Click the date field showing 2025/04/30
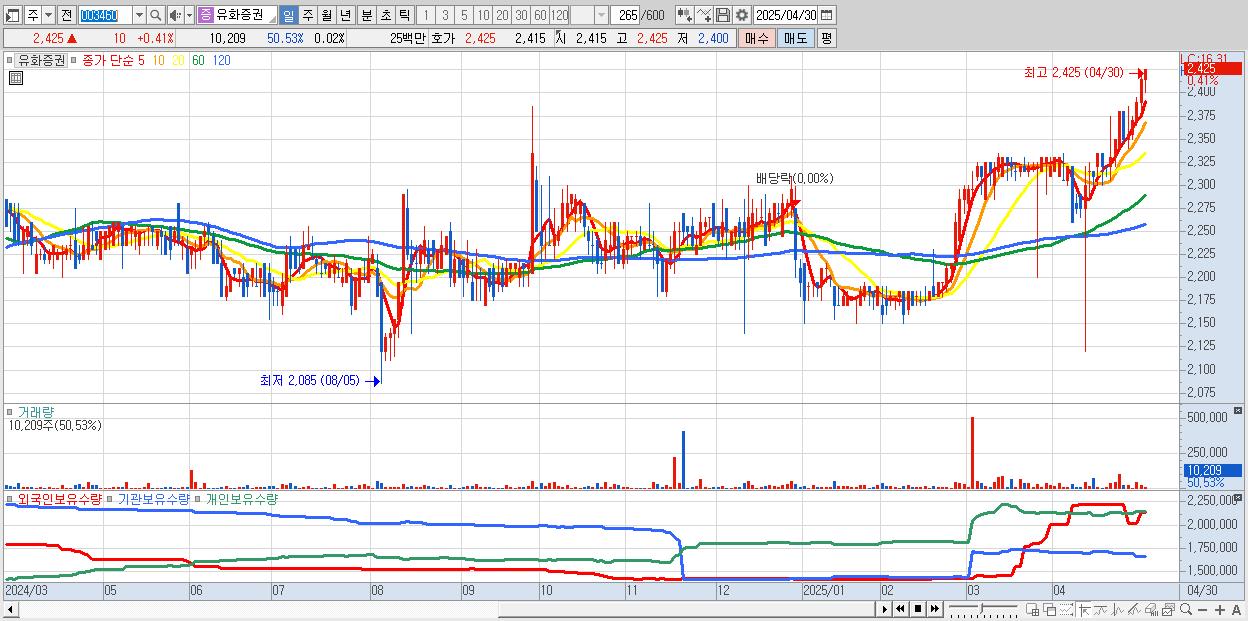Viewport: 1248px width, 621px height. [786, 15]
